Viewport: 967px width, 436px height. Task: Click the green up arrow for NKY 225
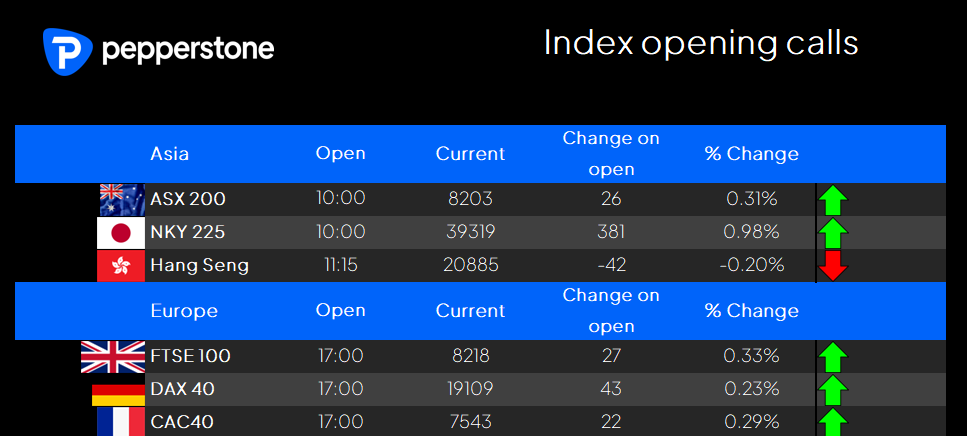[x=833, y=233]
